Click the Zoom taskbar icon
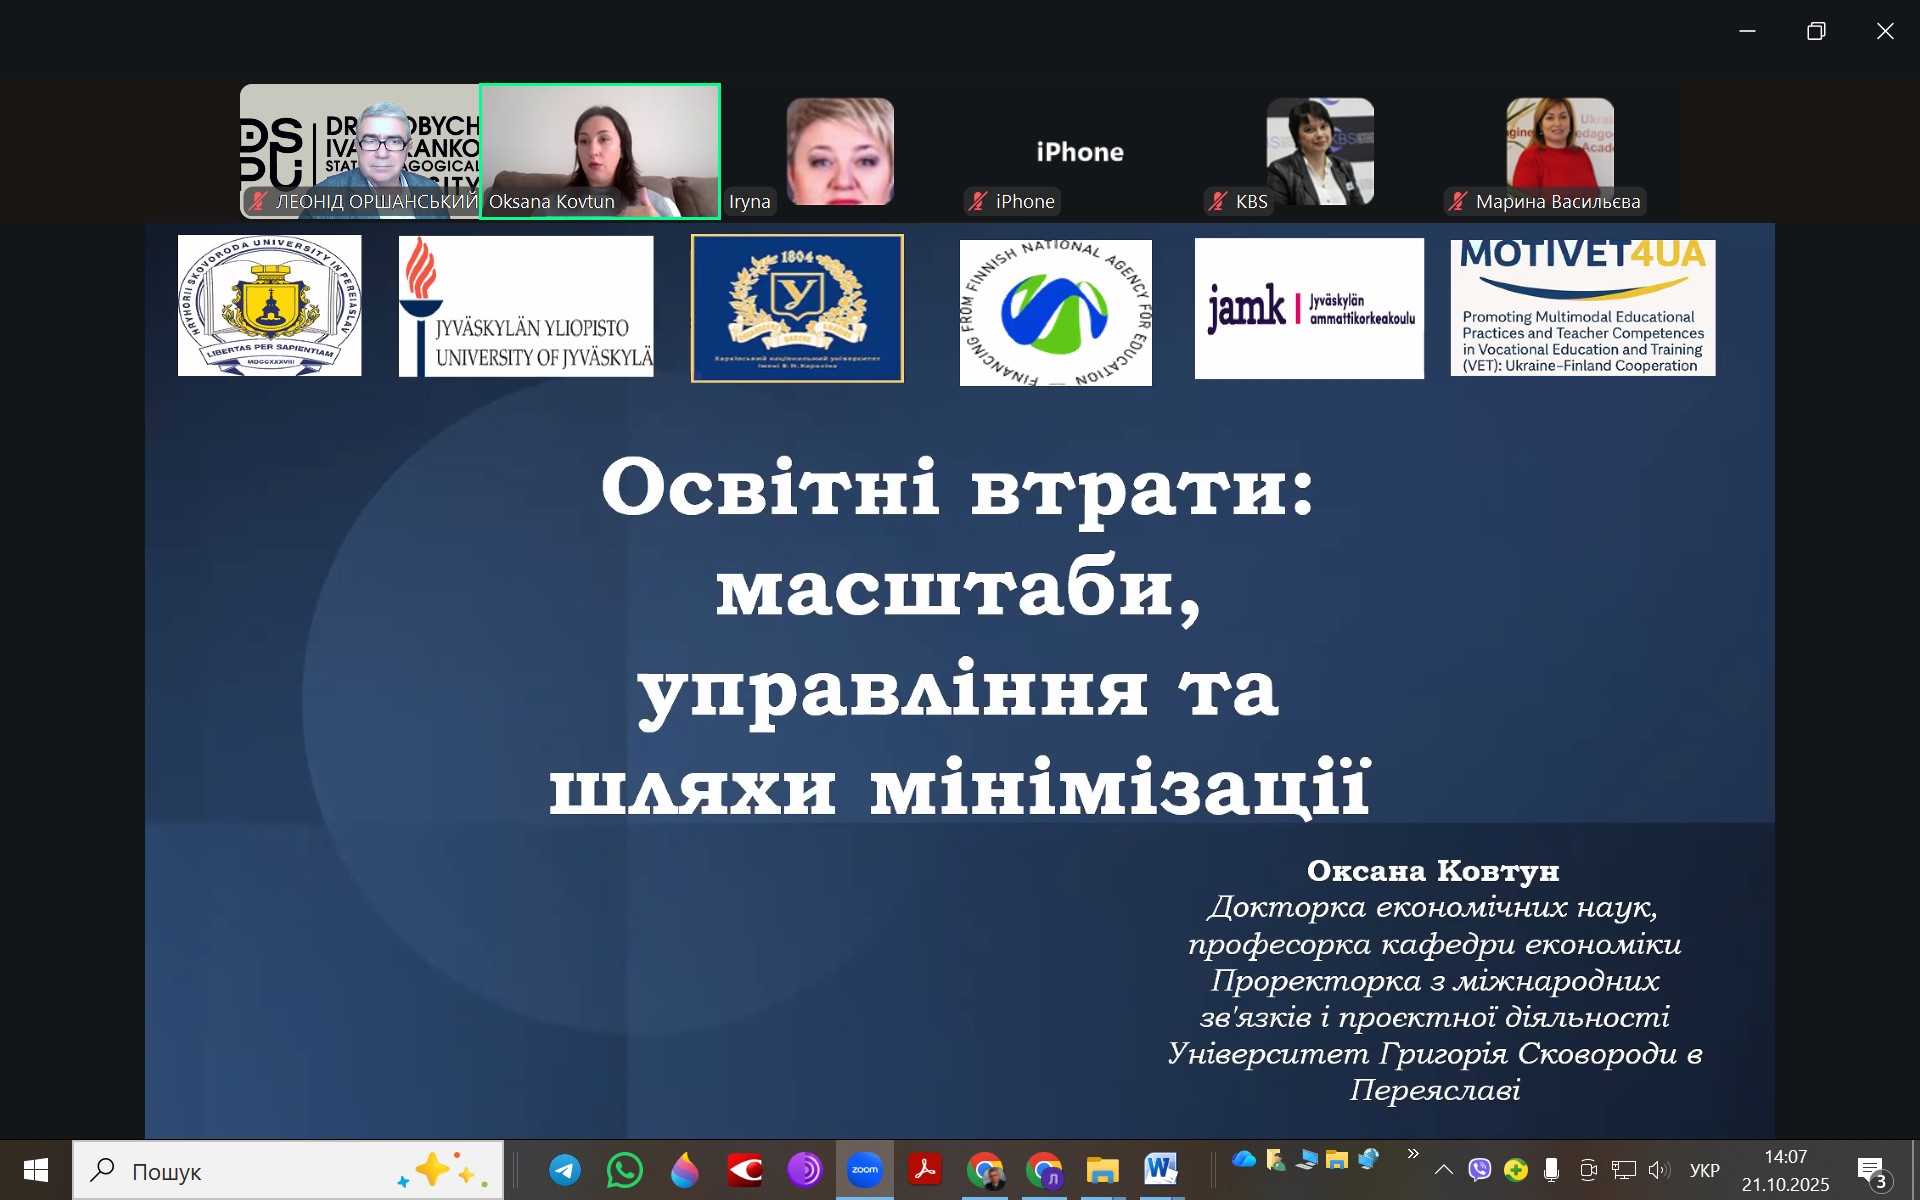1920x1200 pixels. tap(865, 1170)
